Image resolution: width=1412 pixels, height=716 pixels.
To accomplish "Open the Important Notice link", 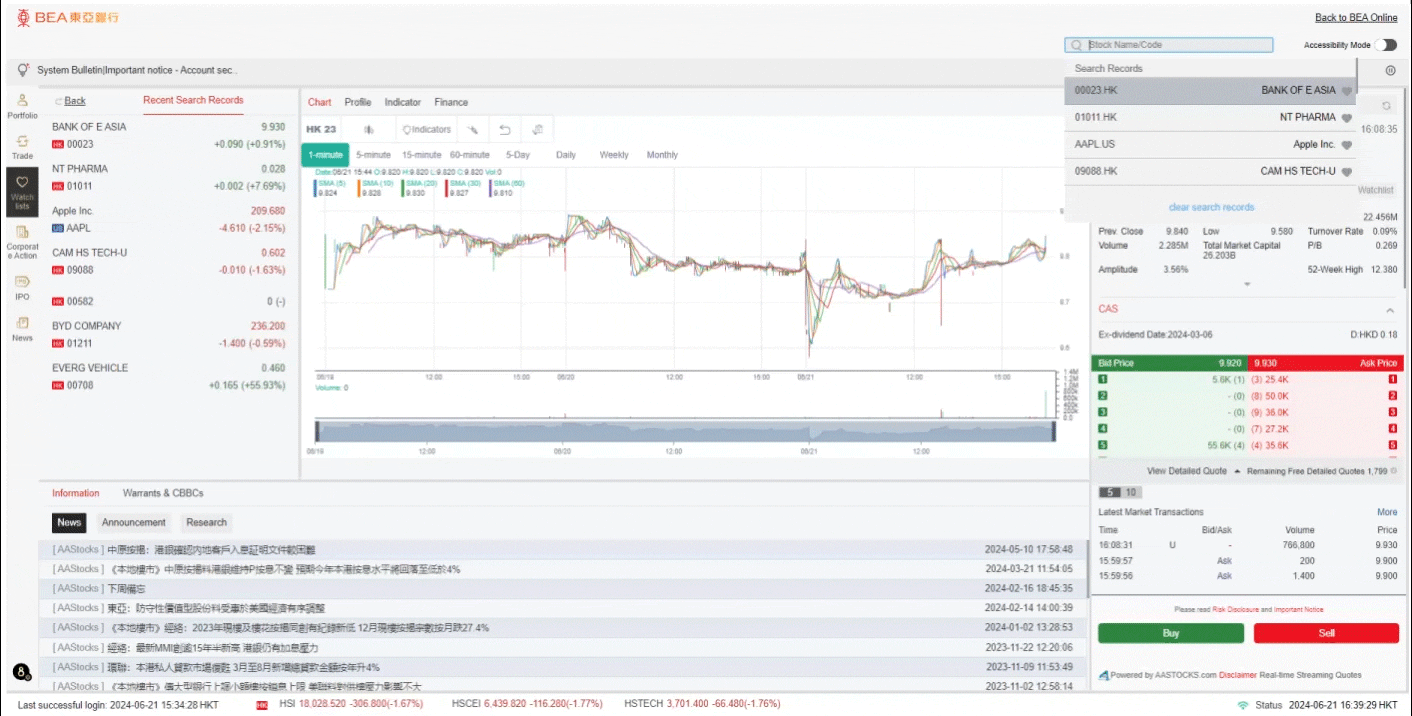I will click(1298, 609).
